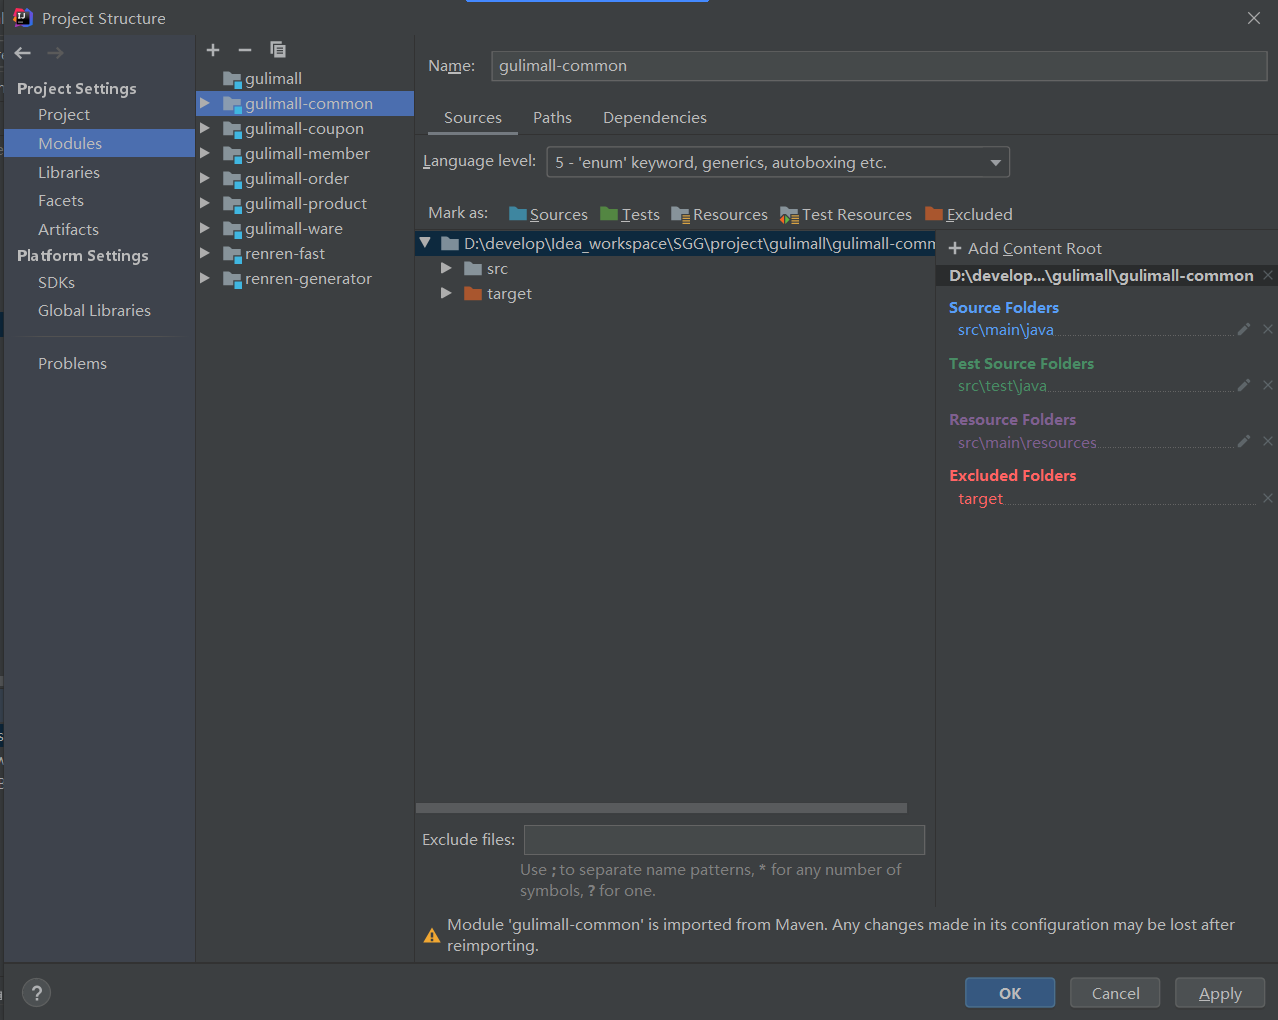Edit src\test\java folder properties
Image resolution: width=1278 pixels, height=1020 pixels.
[1244, 385]
